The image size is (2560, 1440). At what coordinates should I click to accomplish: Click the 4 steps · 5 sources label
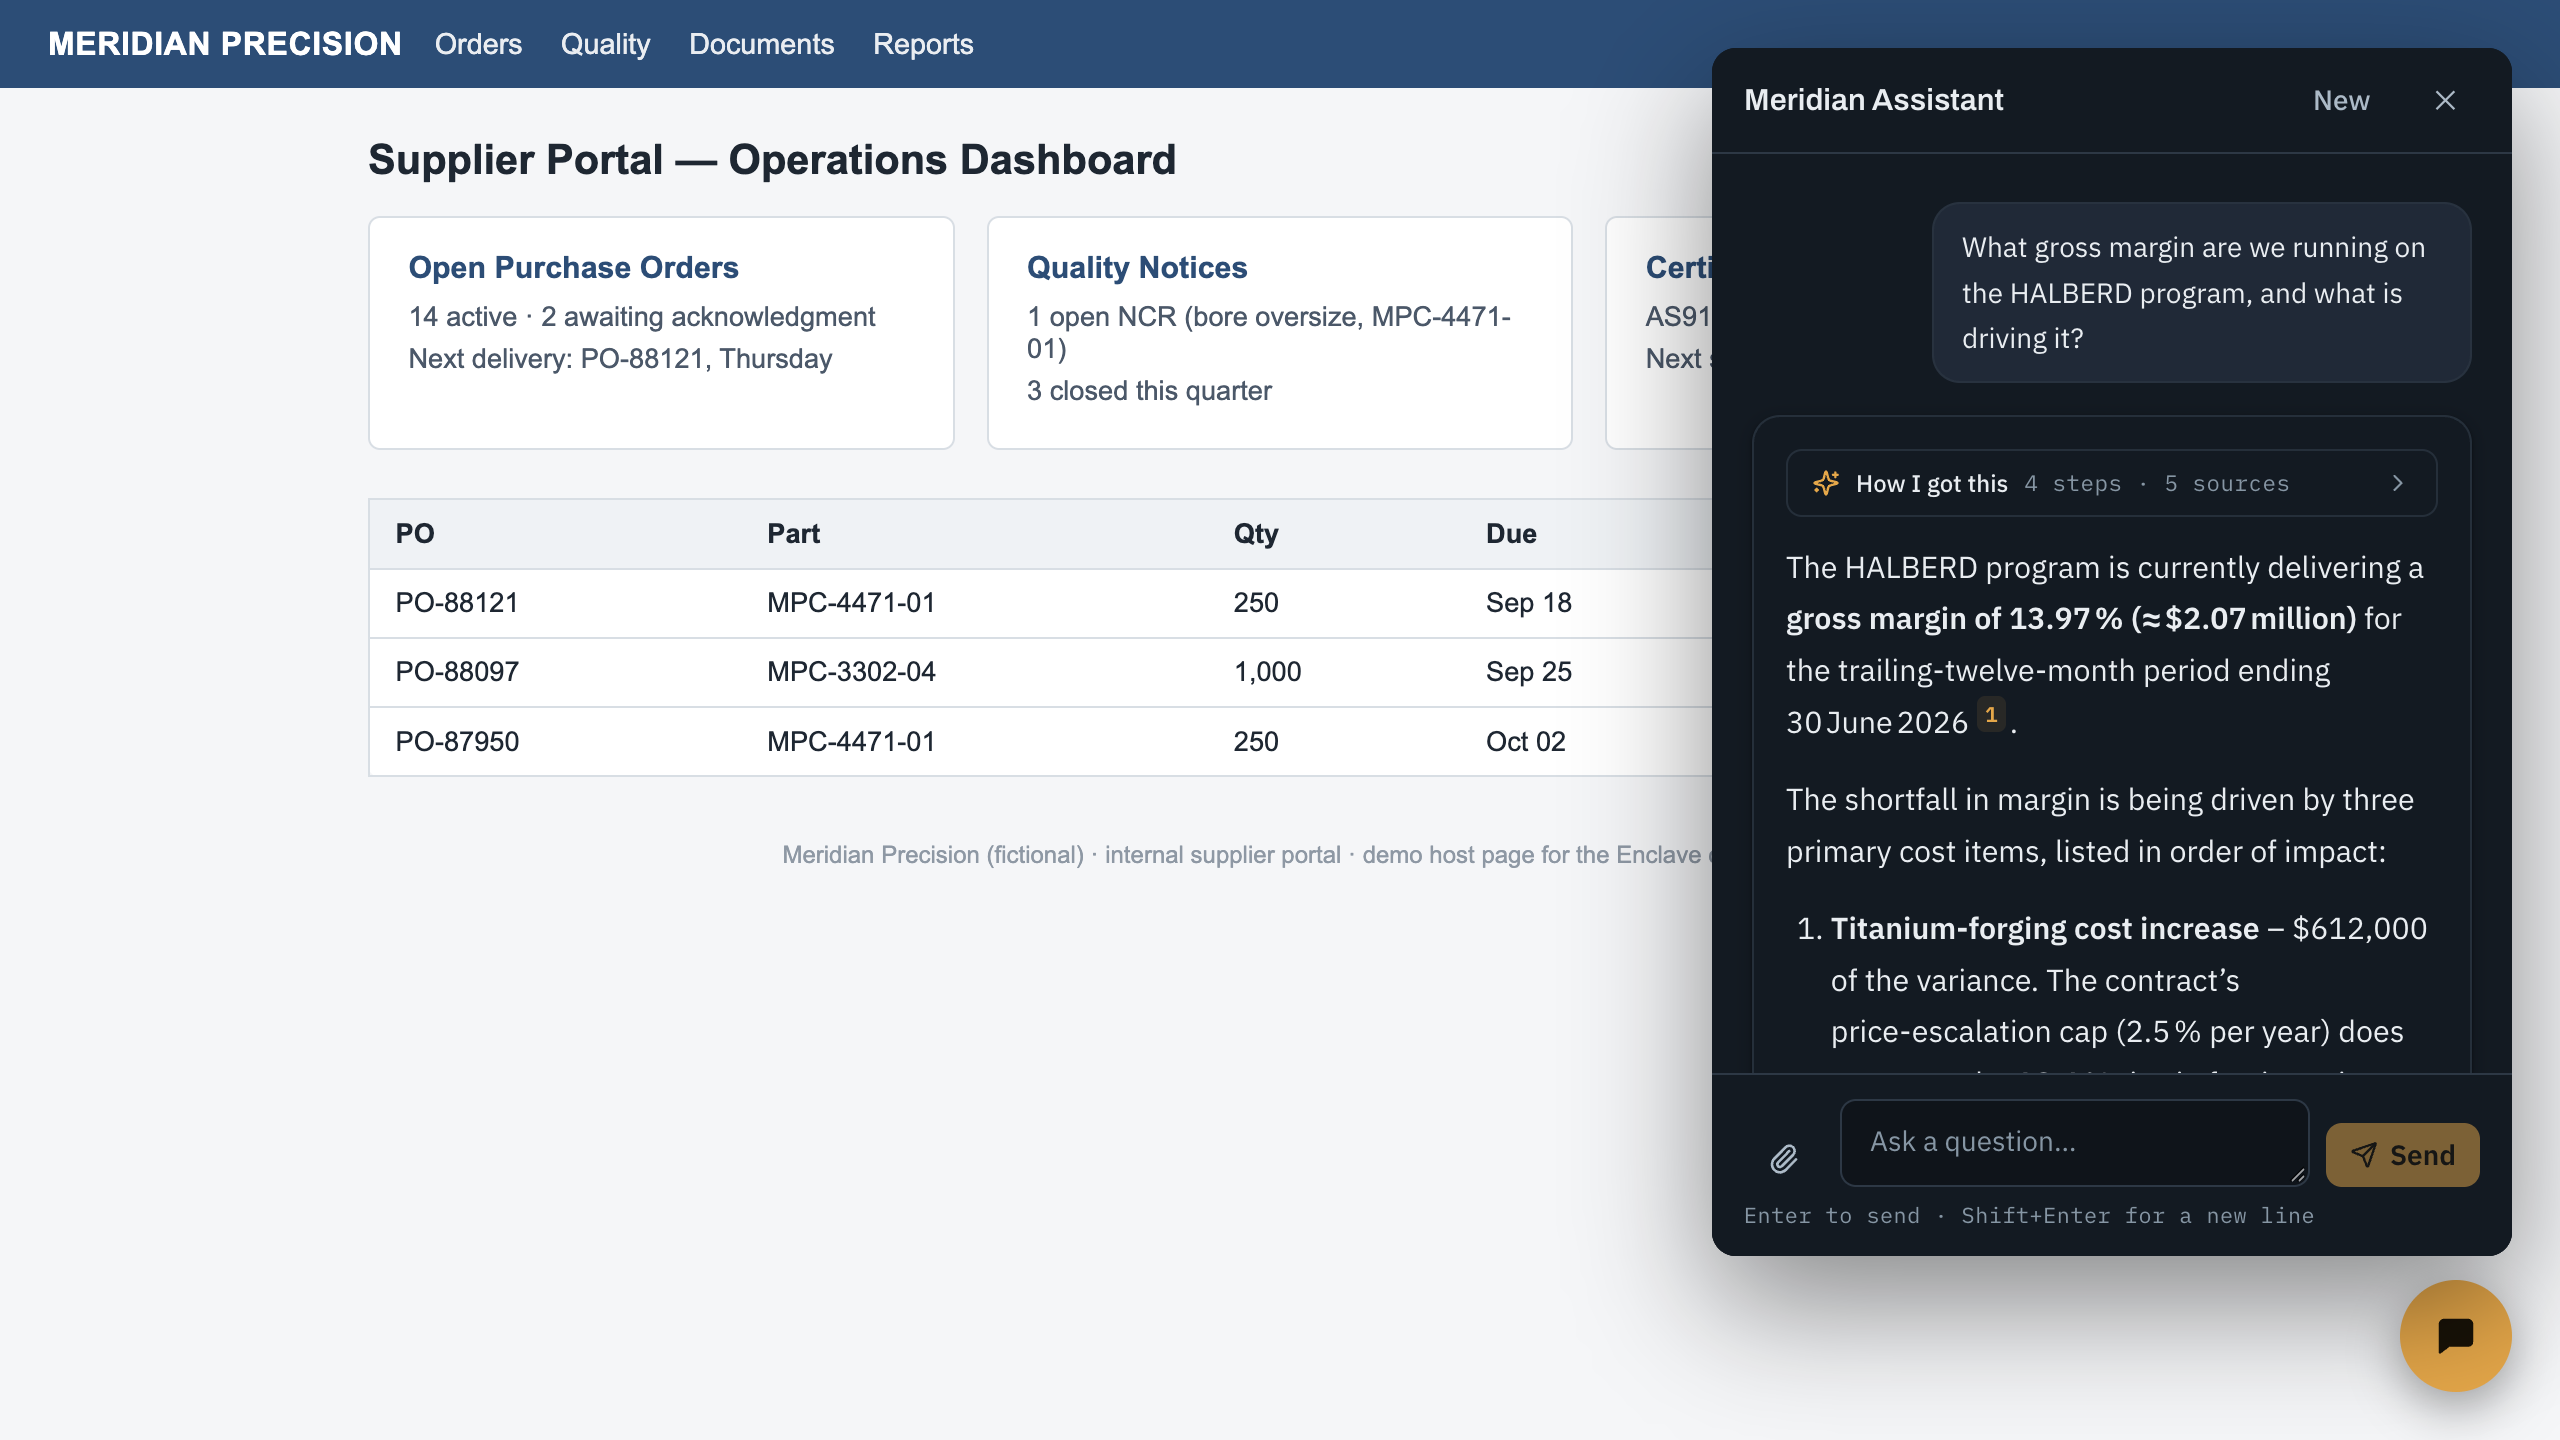(x=2156, y=484)
